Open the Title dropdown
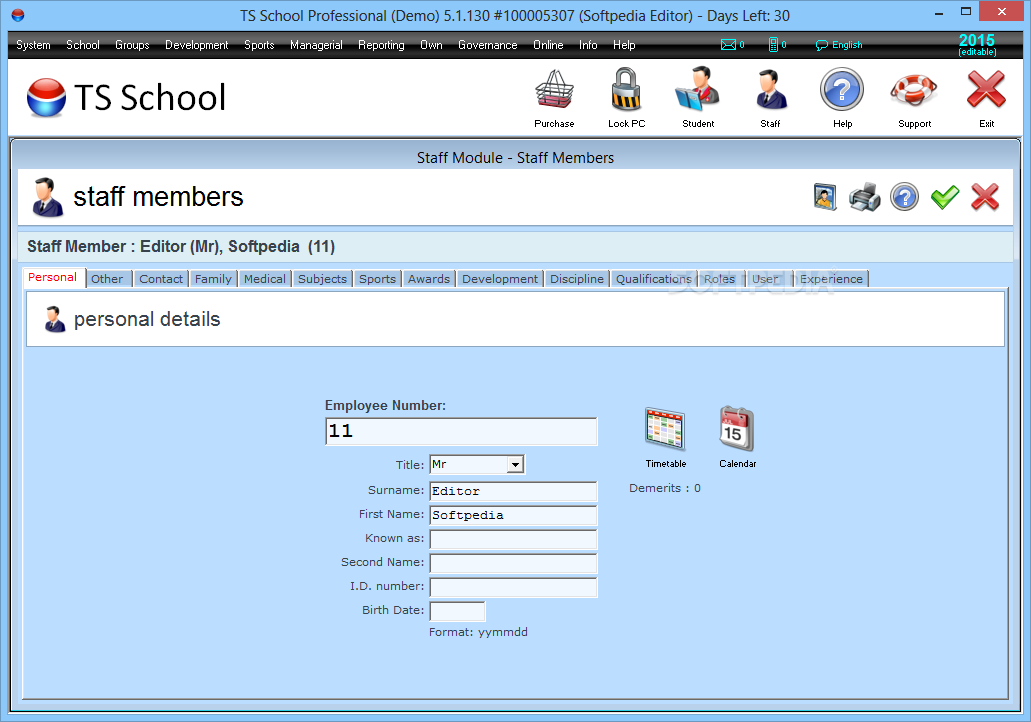Image resolution: width=1031 pixels, height=722 pixels. coord(515,465)
